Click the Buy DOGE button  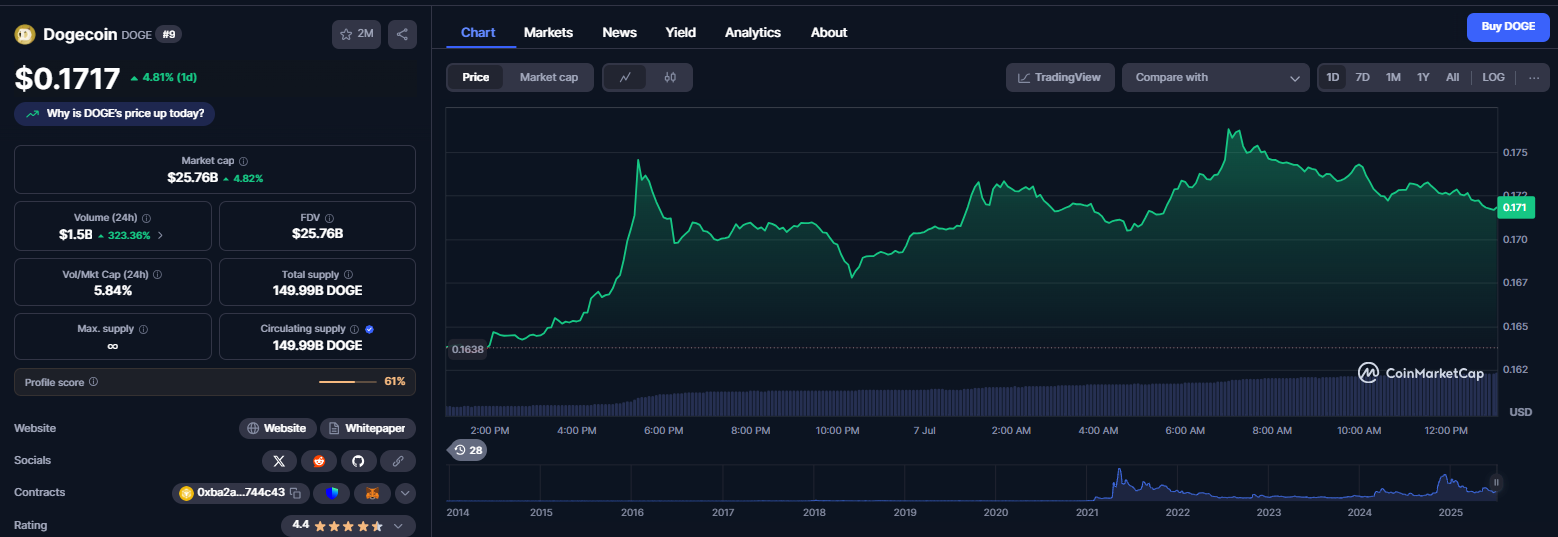1507,27
